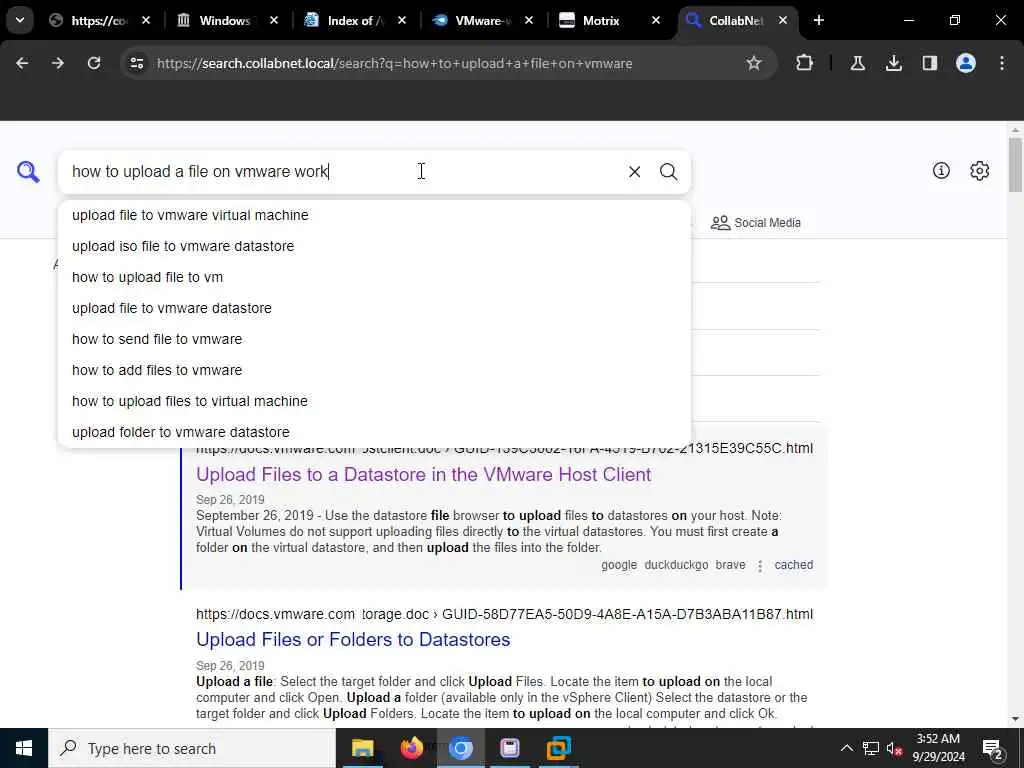This screenshot has width=1024, height=768.
Task: Select suggestion 'how to upload files to virtual machine'
Action: click(x=374, y=401)
